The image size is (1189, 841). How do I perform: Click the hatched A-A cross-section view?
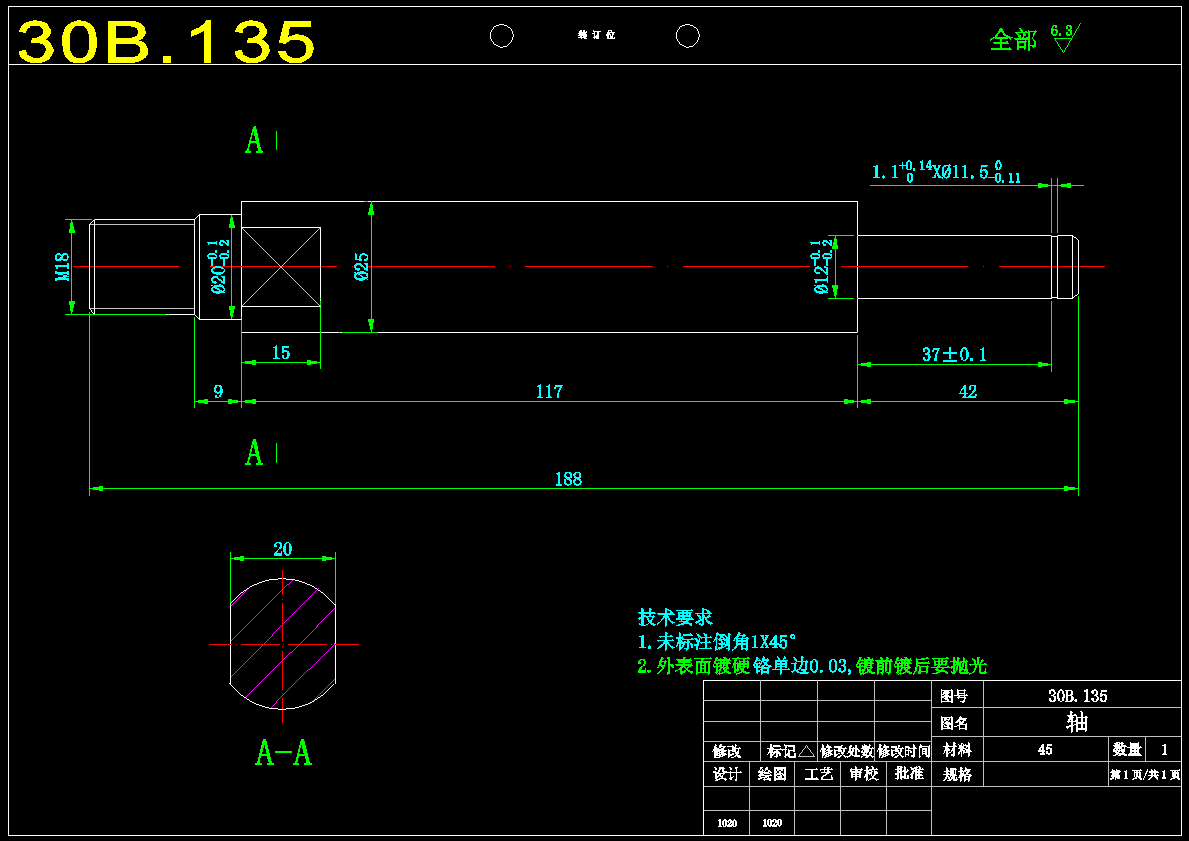[x=283, y=644]
